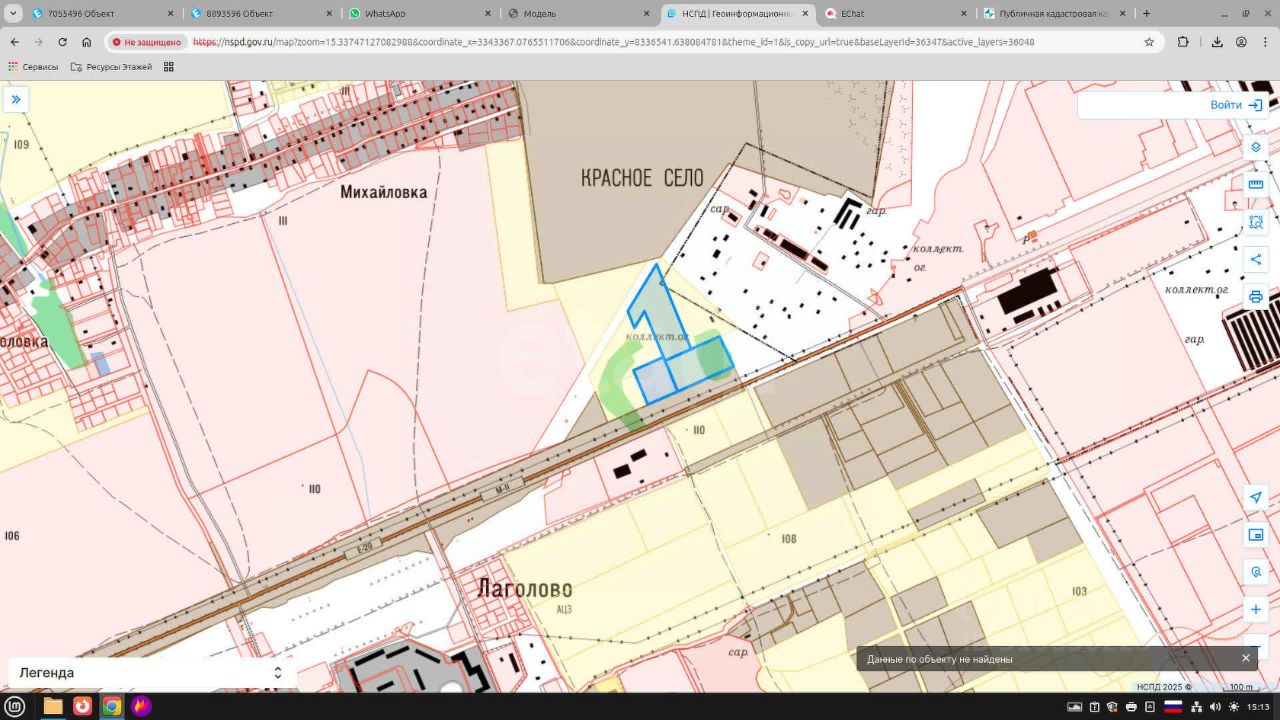
Task: Dismiss the 'Данные по объекту не найдены' notification
Action: point(1246,658)
